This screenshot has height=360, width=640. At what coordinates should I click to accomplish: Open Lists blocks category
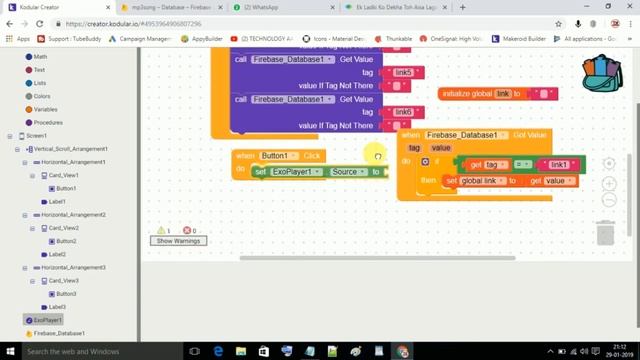(x=36, y=83)
